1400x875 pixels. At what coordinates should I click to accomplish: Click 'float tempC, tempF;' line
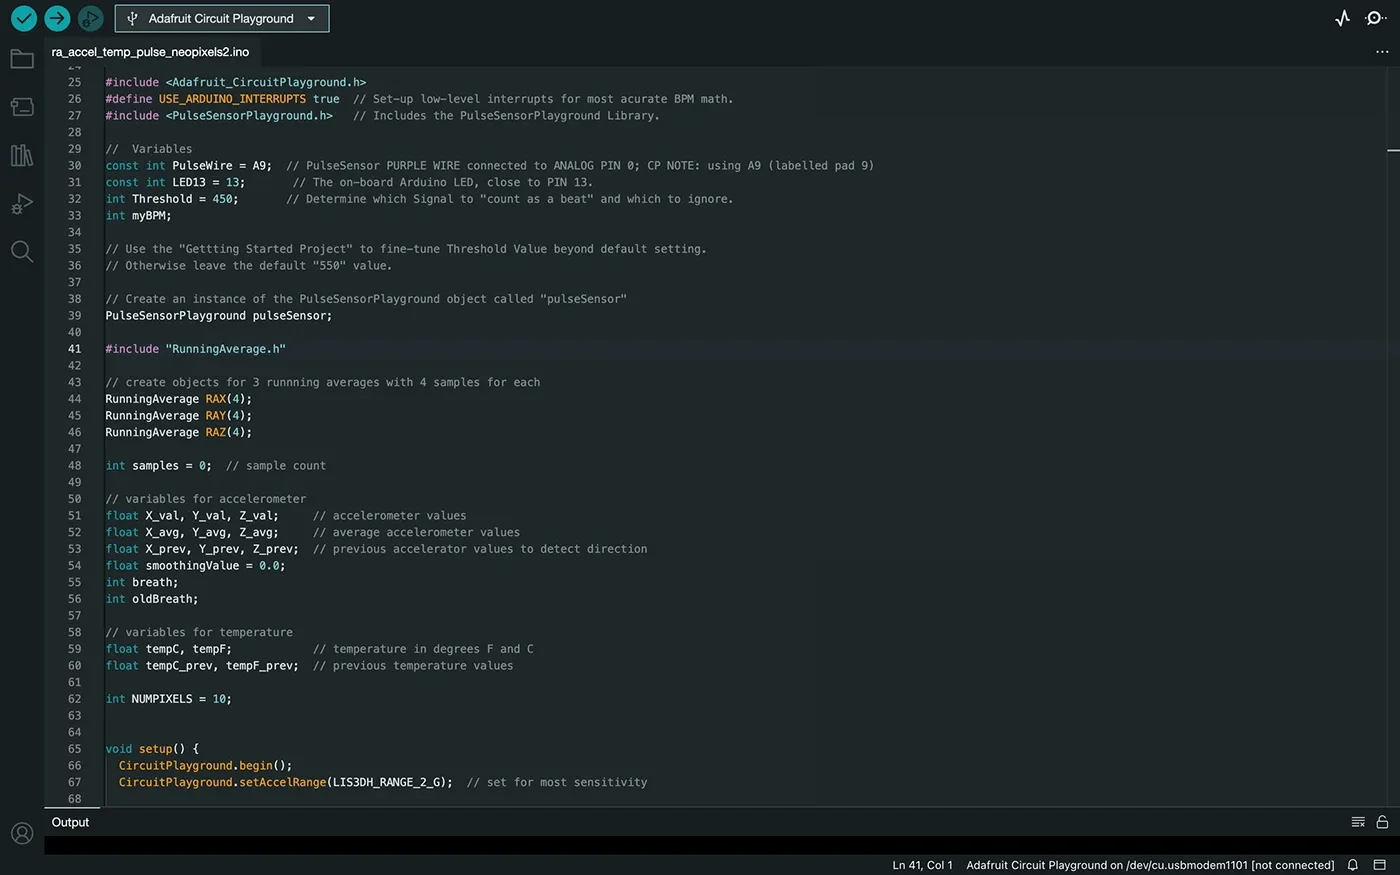tap(169, 649)
